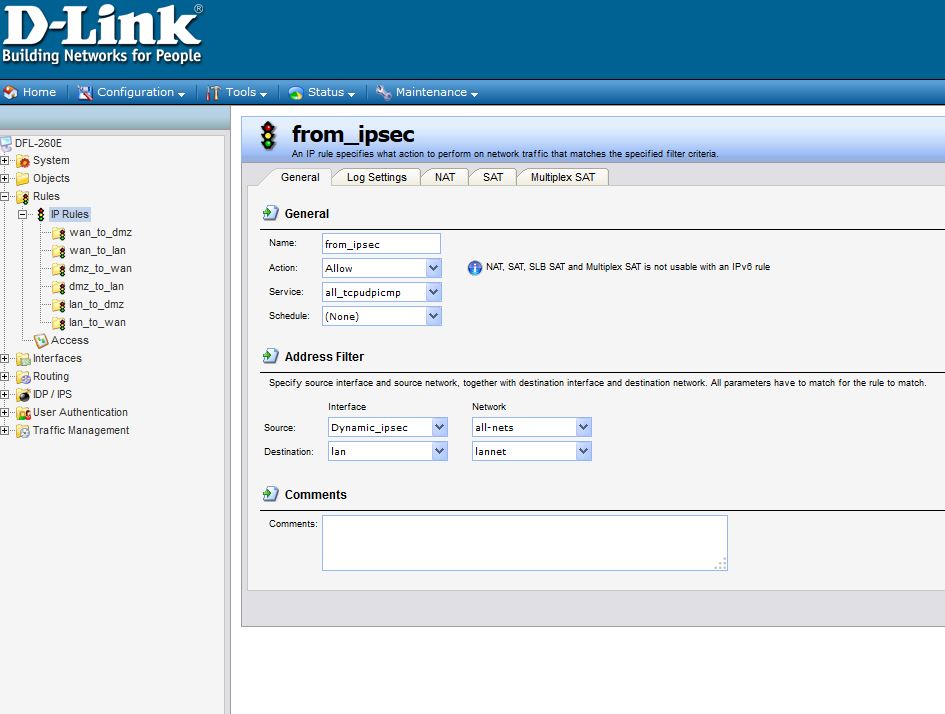Click the DFL-260E device icon

point(7,143)
